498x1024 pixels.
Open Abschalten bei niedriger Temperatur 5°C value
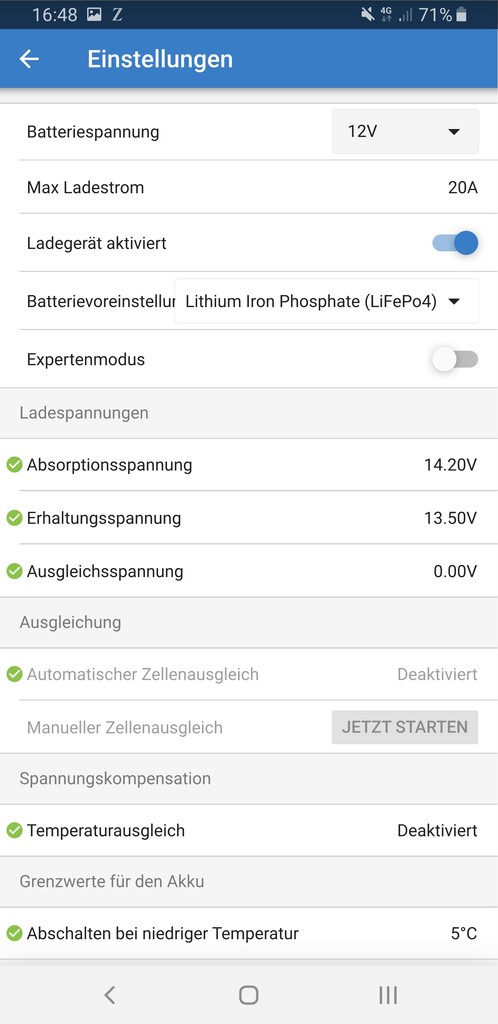click(463, 934)
